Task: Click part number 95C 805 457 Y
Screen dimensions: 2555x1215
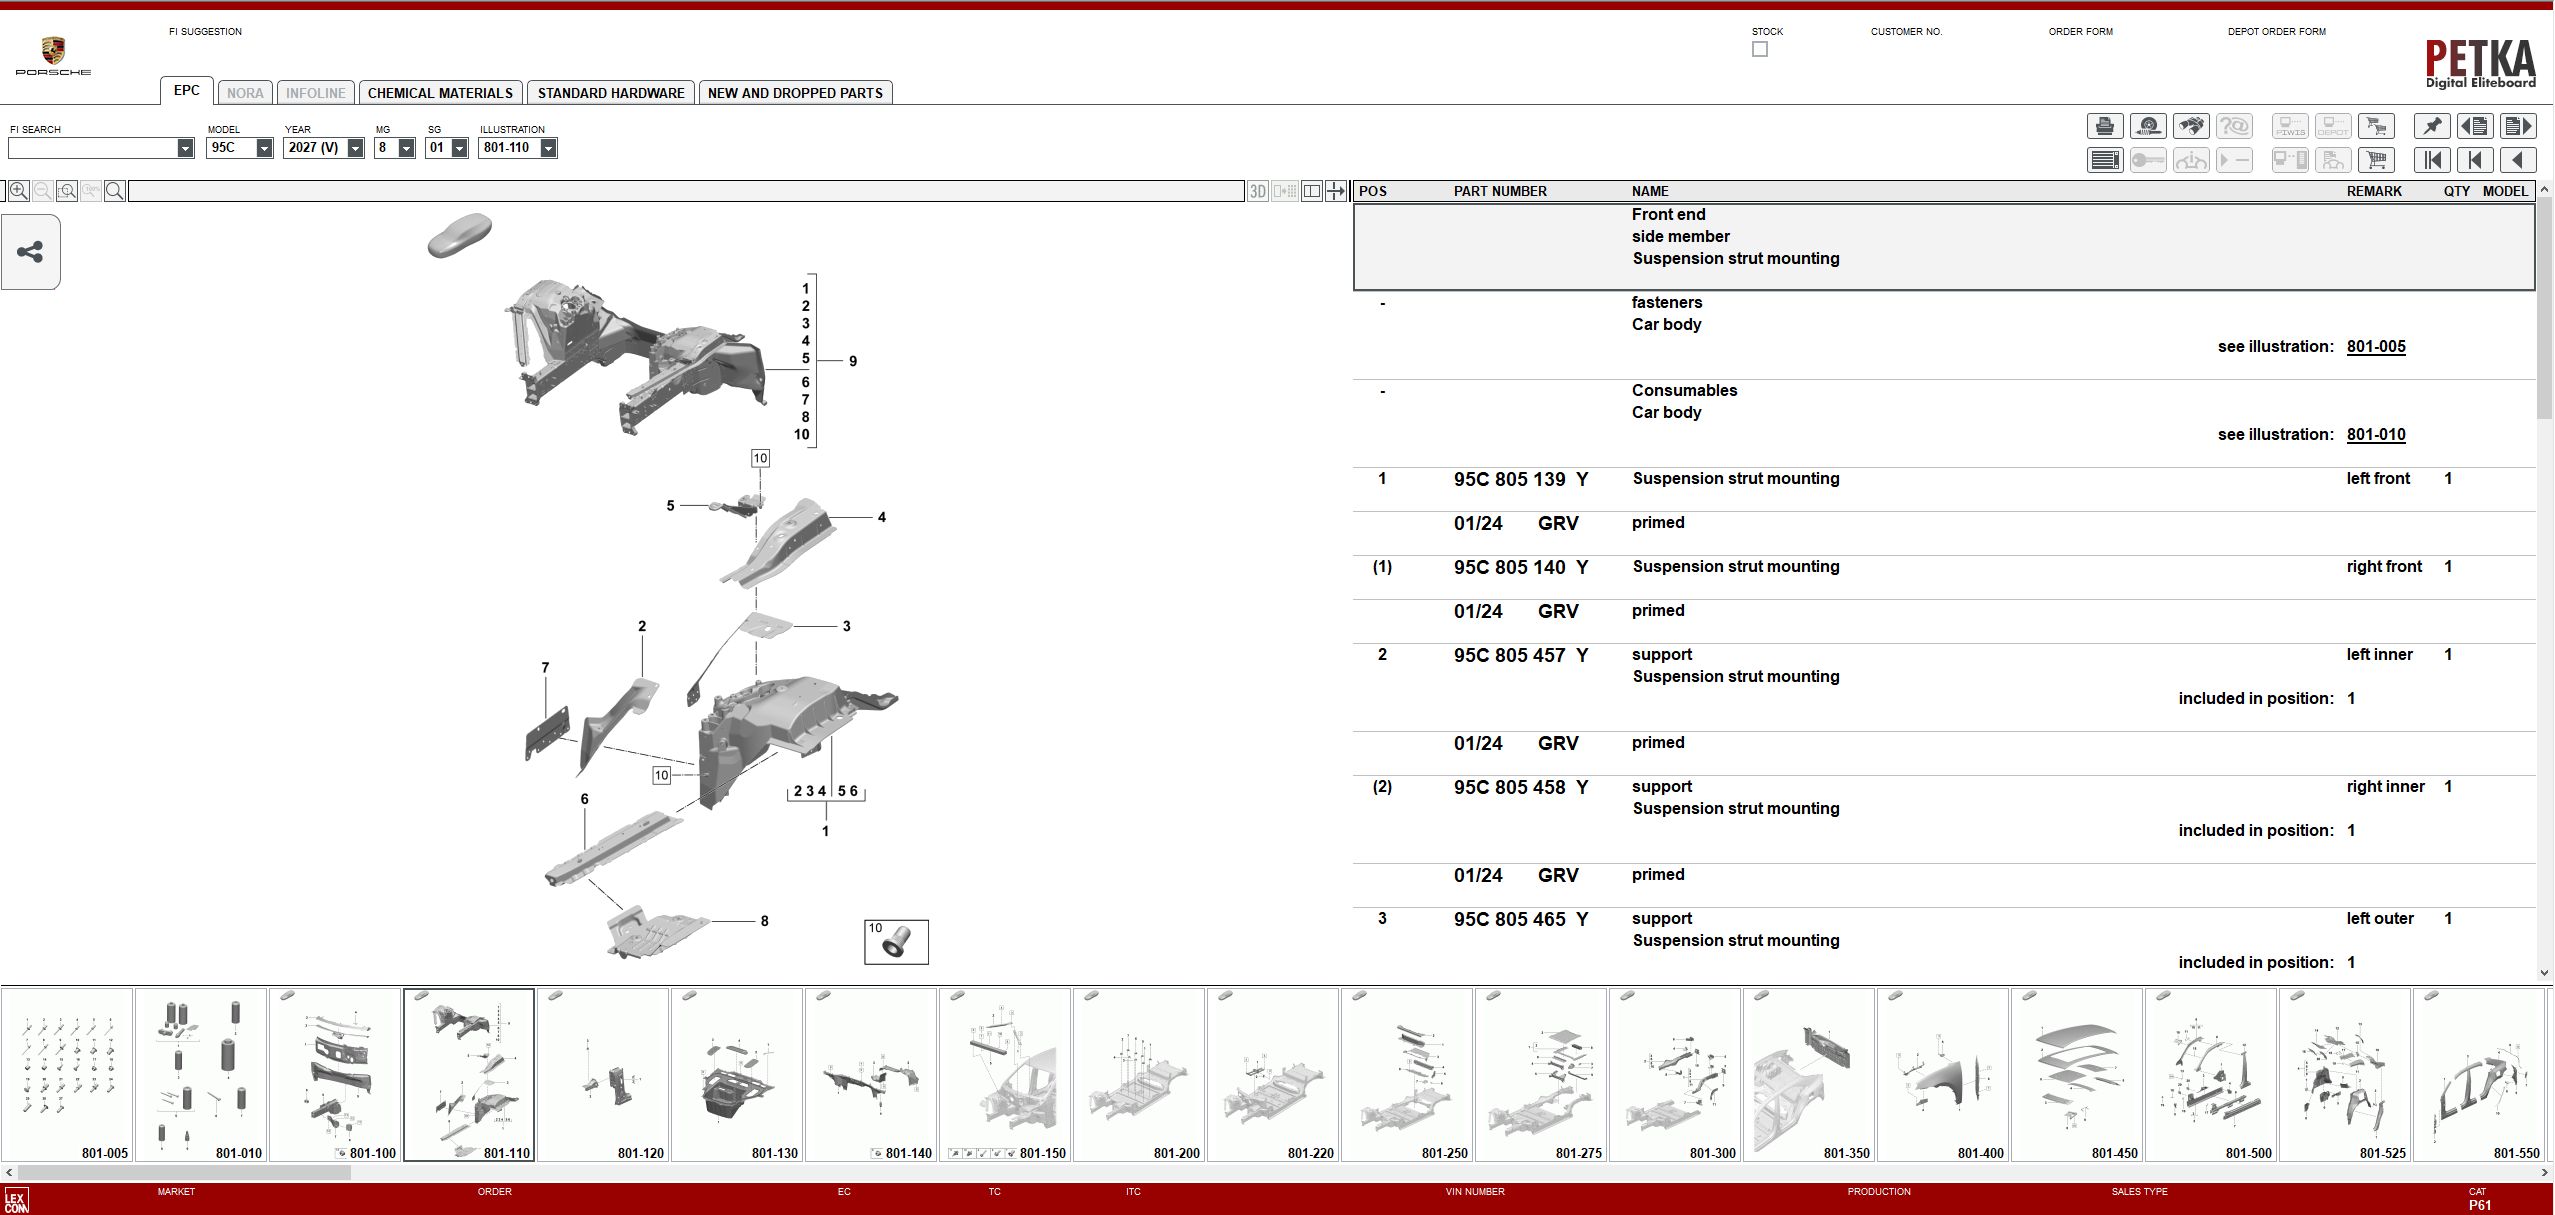Action: (1521, 656)
